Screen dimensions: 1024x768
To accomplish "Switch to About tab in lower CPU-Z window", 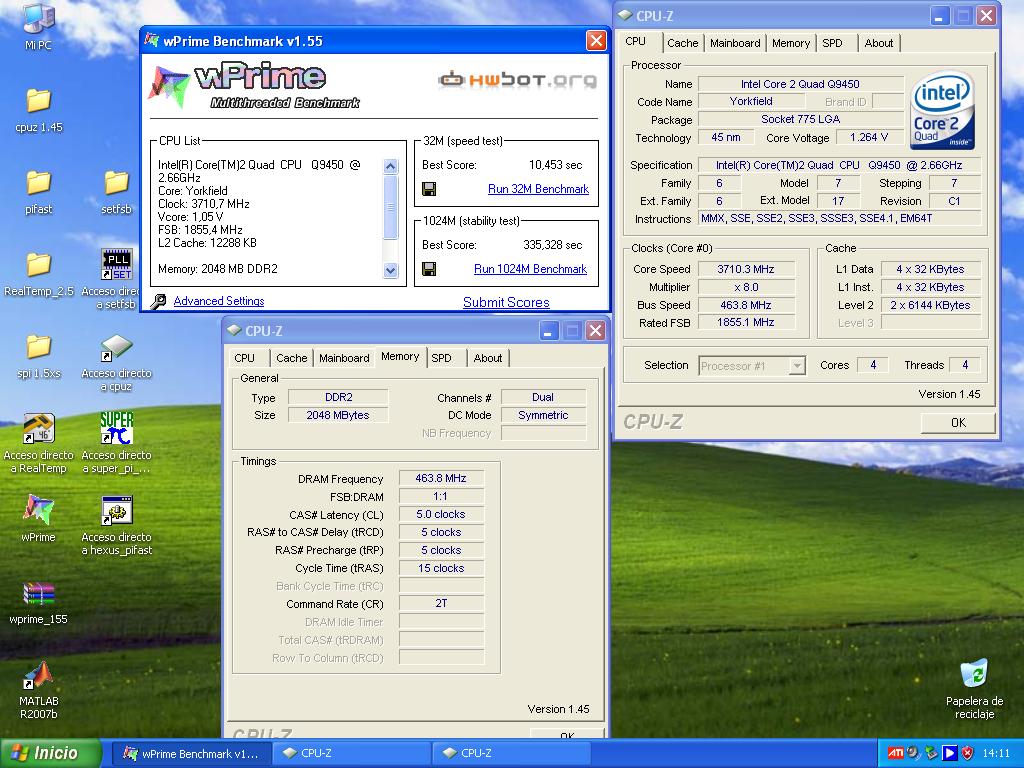I will pos(488,358).
